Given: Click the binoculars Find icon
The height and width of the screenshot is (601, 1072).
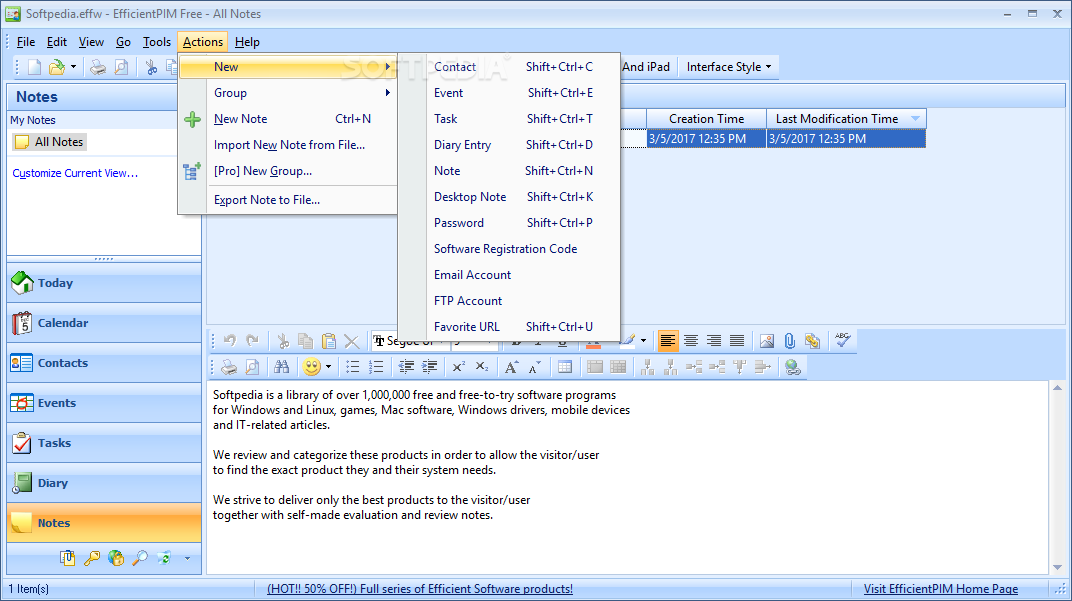Looking at the screenshot, I should click(x=282, y=367).
